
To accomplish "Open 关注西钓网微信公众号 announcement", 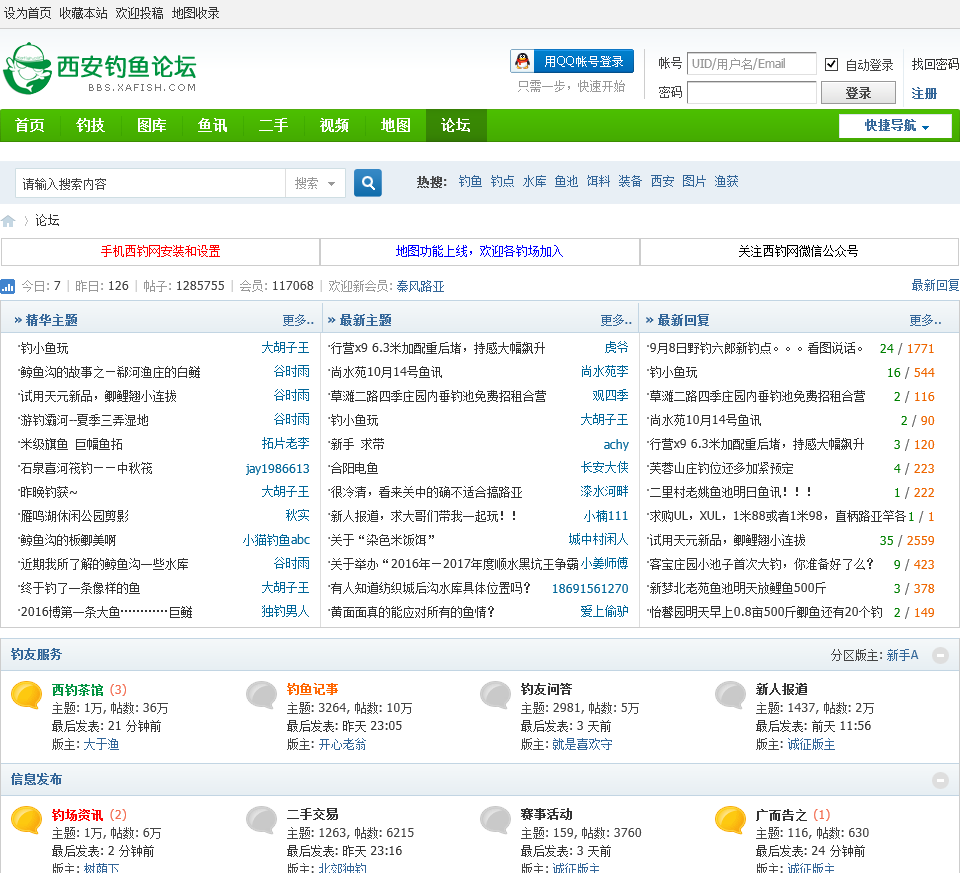I will point(798,252).
